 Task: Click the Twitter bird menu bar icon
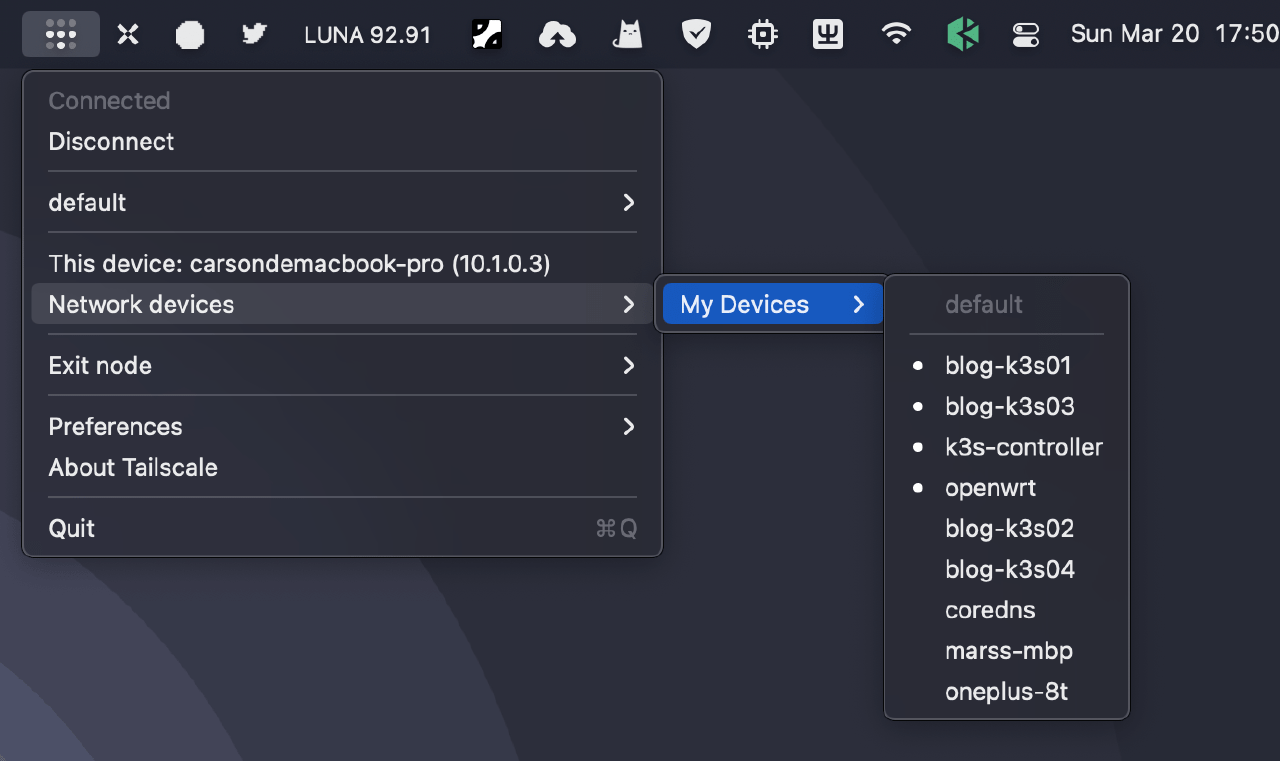[x=254, y=34]
